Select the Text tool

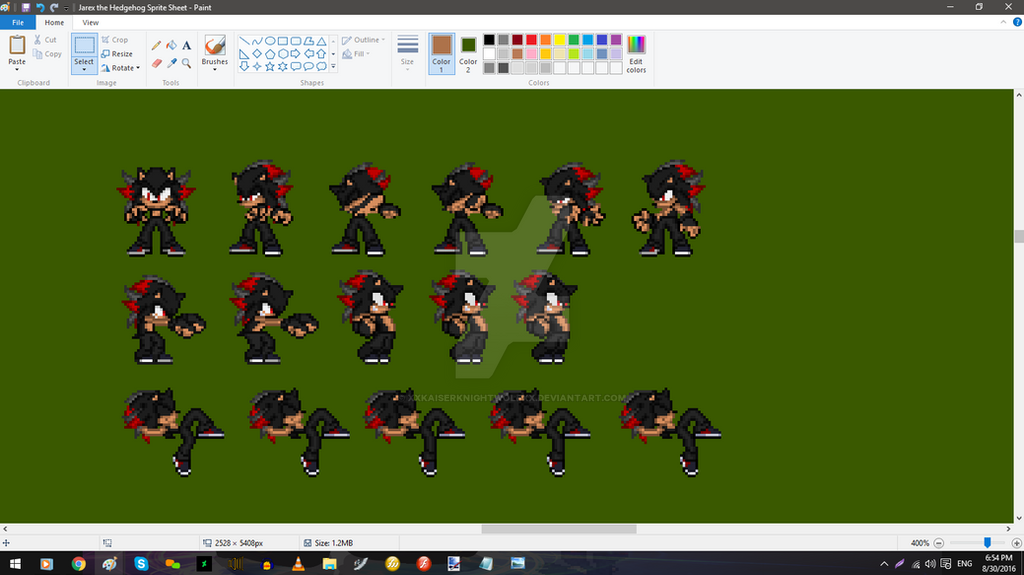click(x=187, y=46)
